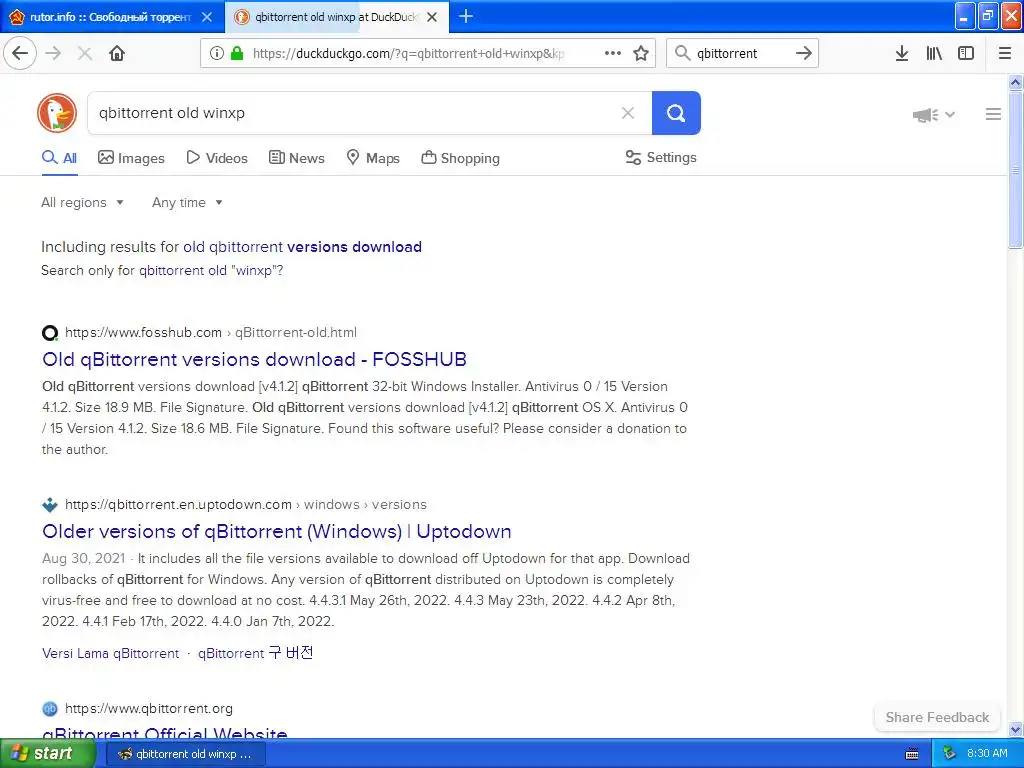
Task: Open Old qBittorrent versions download FOSSHUB result
Action: pos(254,359)
